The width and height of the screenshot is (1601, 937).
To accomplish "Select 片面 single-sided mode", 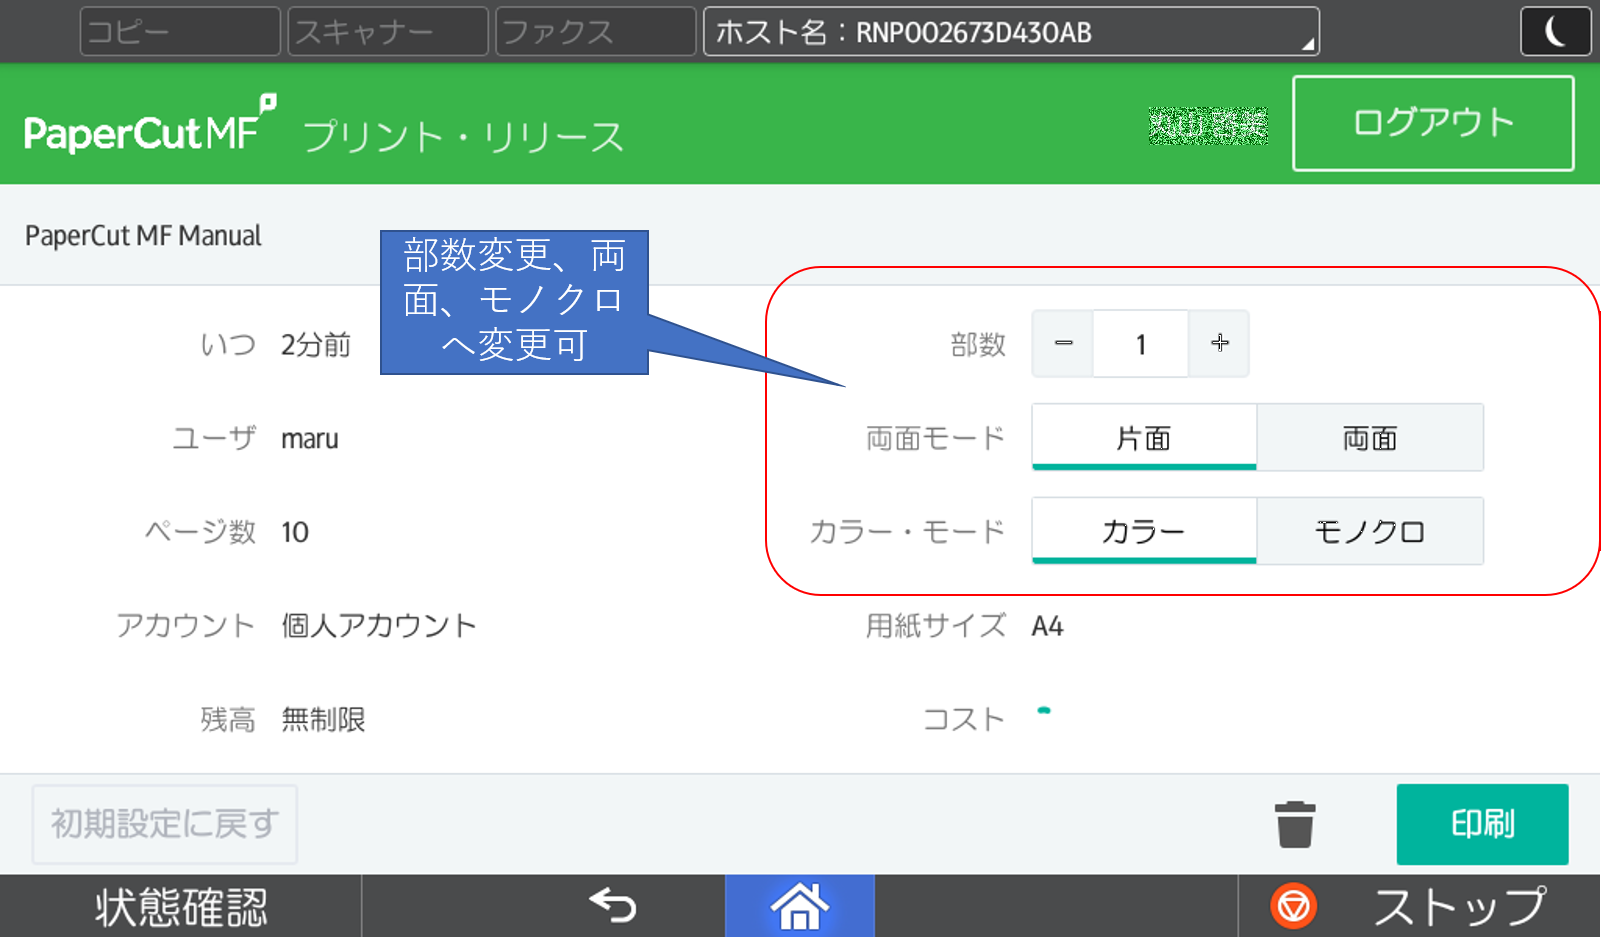I will point(1144,437).
